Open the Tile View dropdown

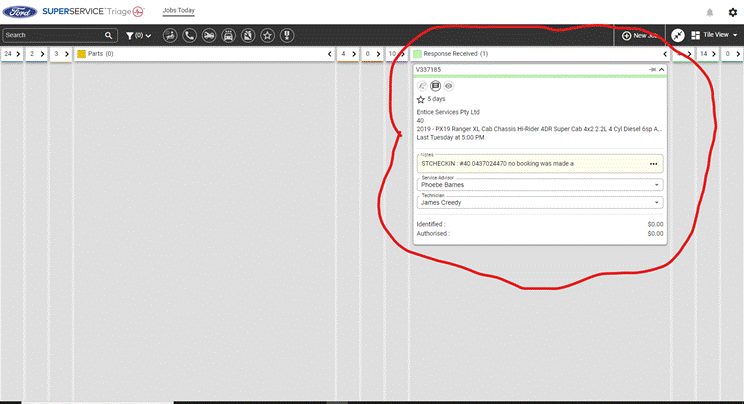pyautogui.click(x=715, y=35)
